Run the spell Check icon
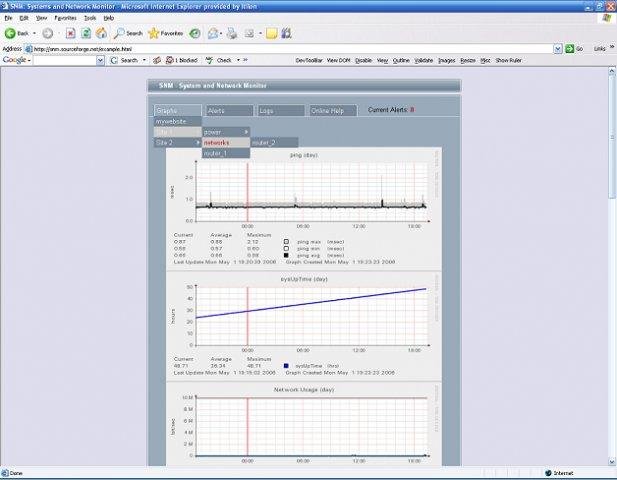The image size is (617, 480). [x=209, y=60]
